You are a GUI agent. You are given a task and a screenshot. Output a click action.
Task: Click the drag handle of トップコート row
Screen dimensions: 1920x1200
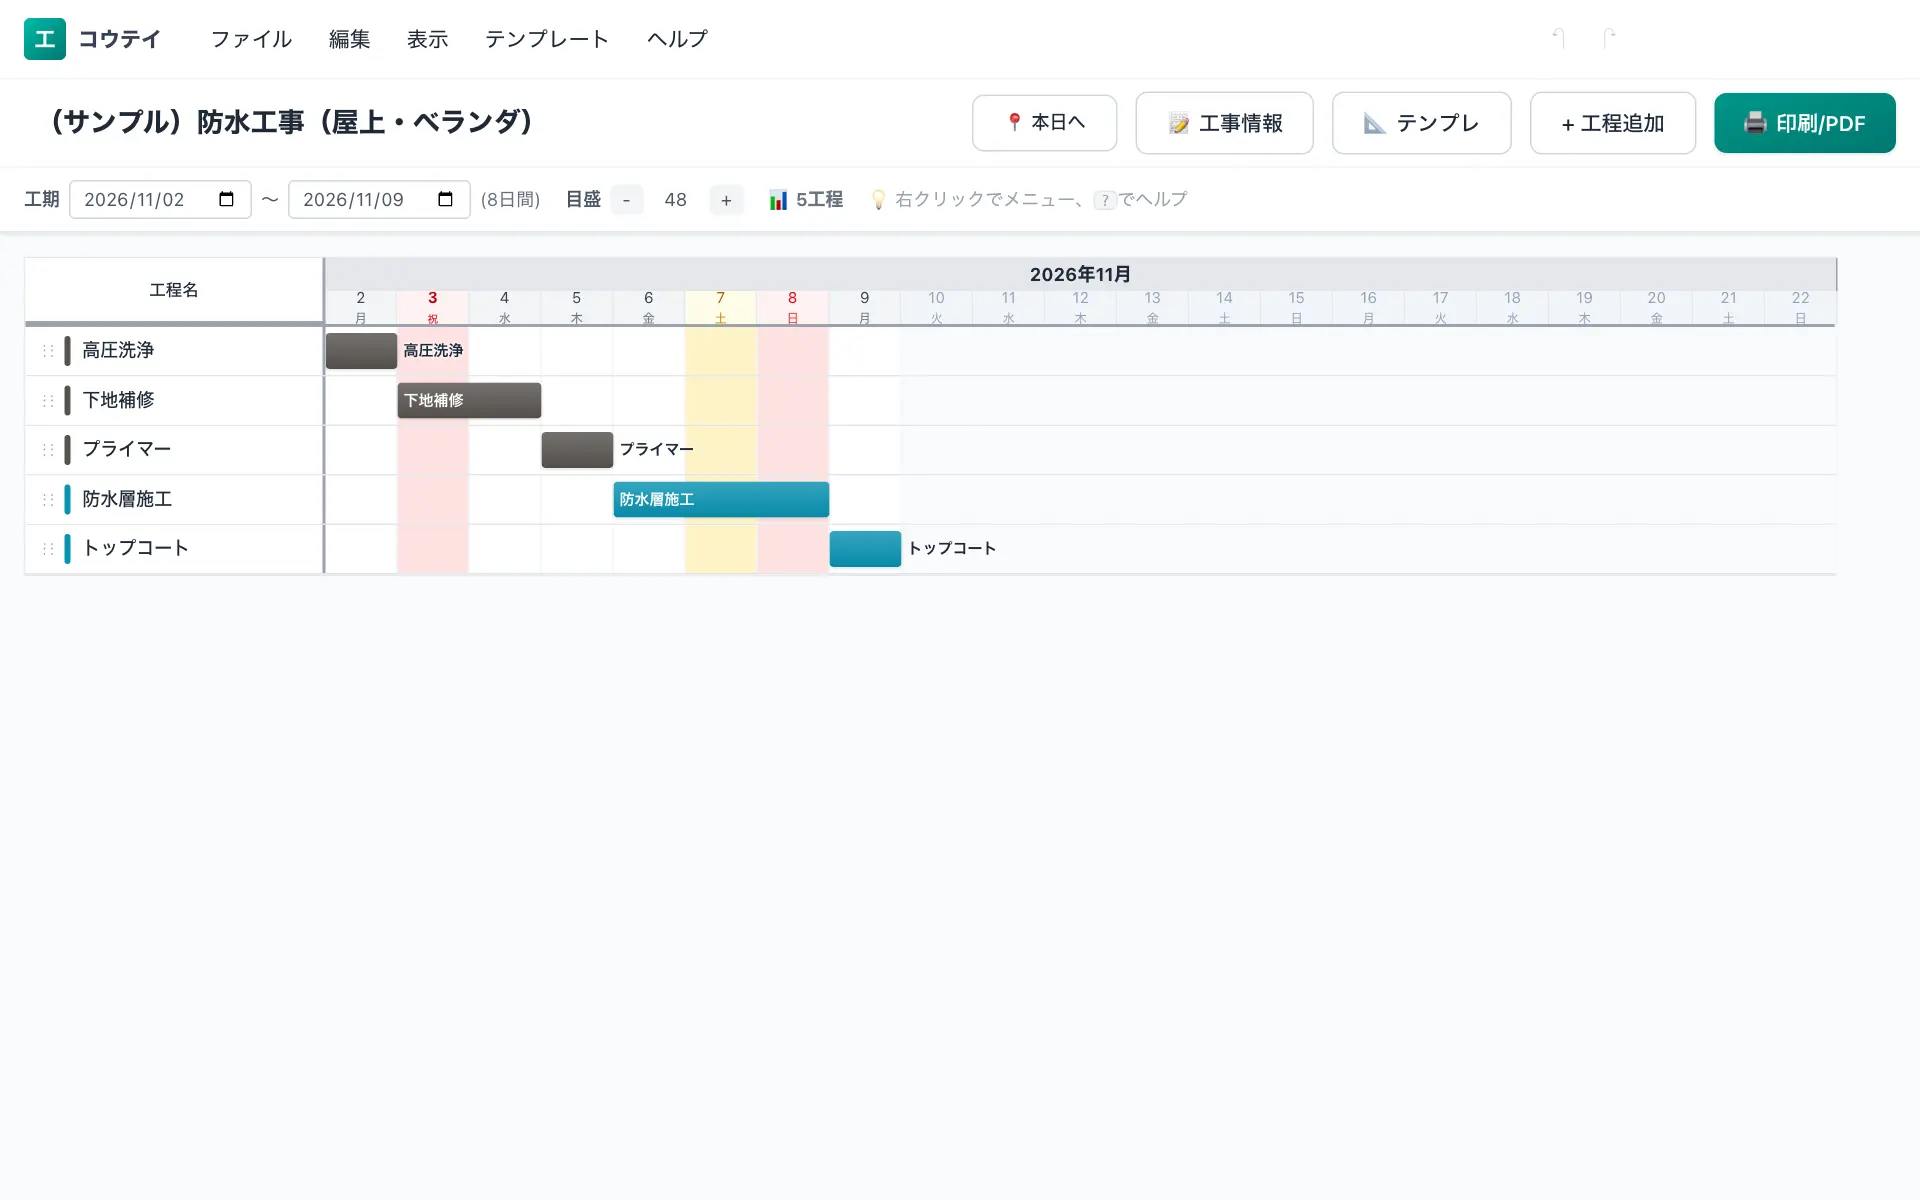coord(47,548)
